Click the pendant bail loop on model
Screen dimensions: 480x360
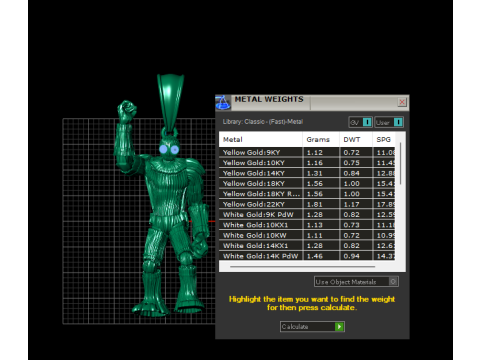pyautogui.click(x=170, y=102)
